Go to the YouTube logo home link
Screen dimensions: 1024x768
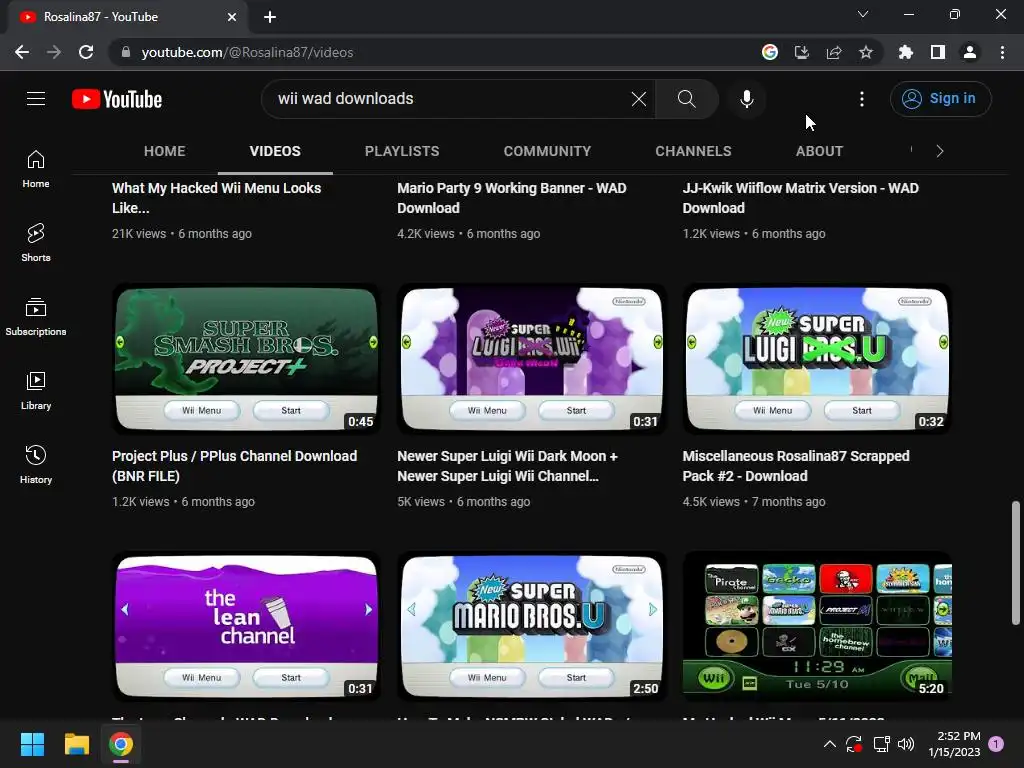[117, 99]
